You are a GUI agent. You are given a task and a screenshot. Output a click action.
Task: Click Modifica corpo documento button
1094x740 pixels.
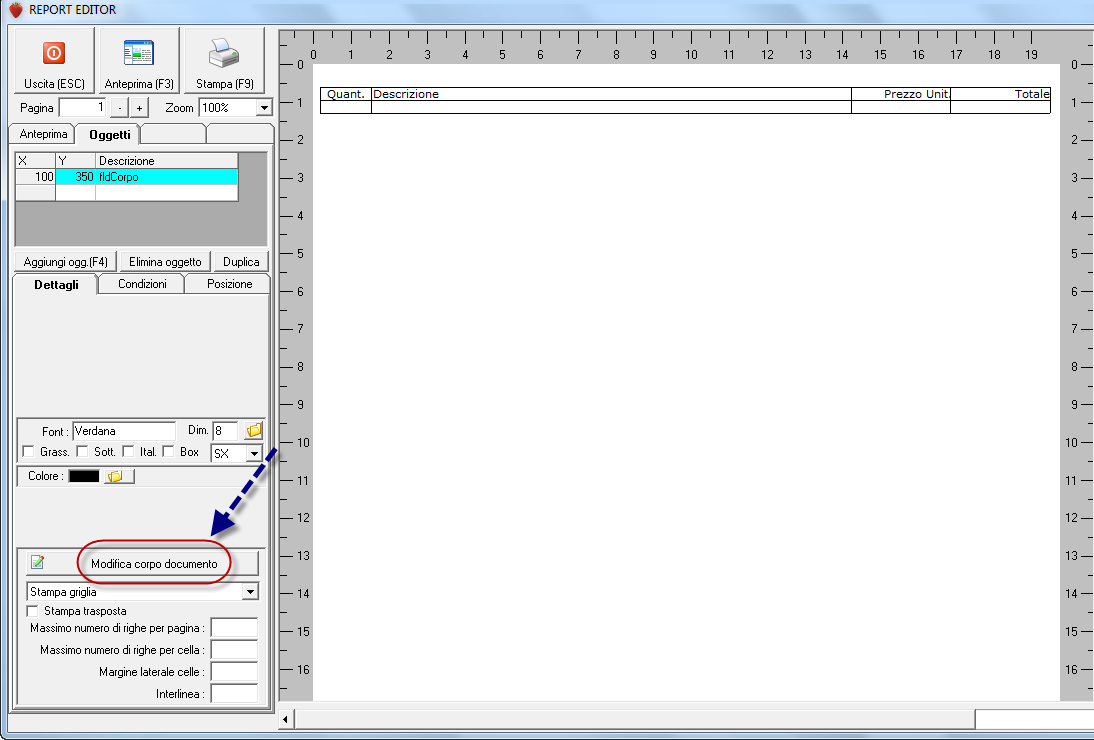(142, 564)
